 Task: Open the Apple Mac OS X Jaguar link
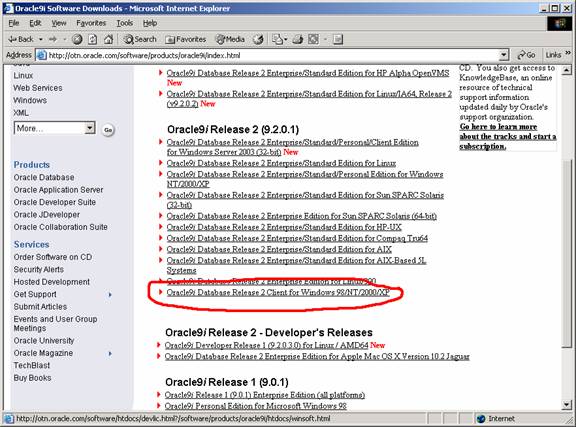317,356
